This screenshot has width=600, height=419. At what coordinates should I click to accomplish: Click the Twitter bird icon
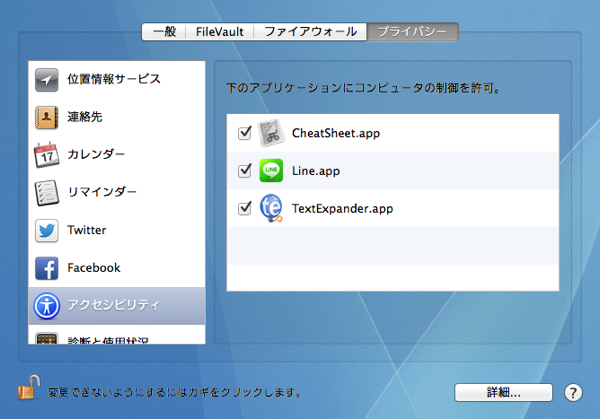(x=46, y=230)
